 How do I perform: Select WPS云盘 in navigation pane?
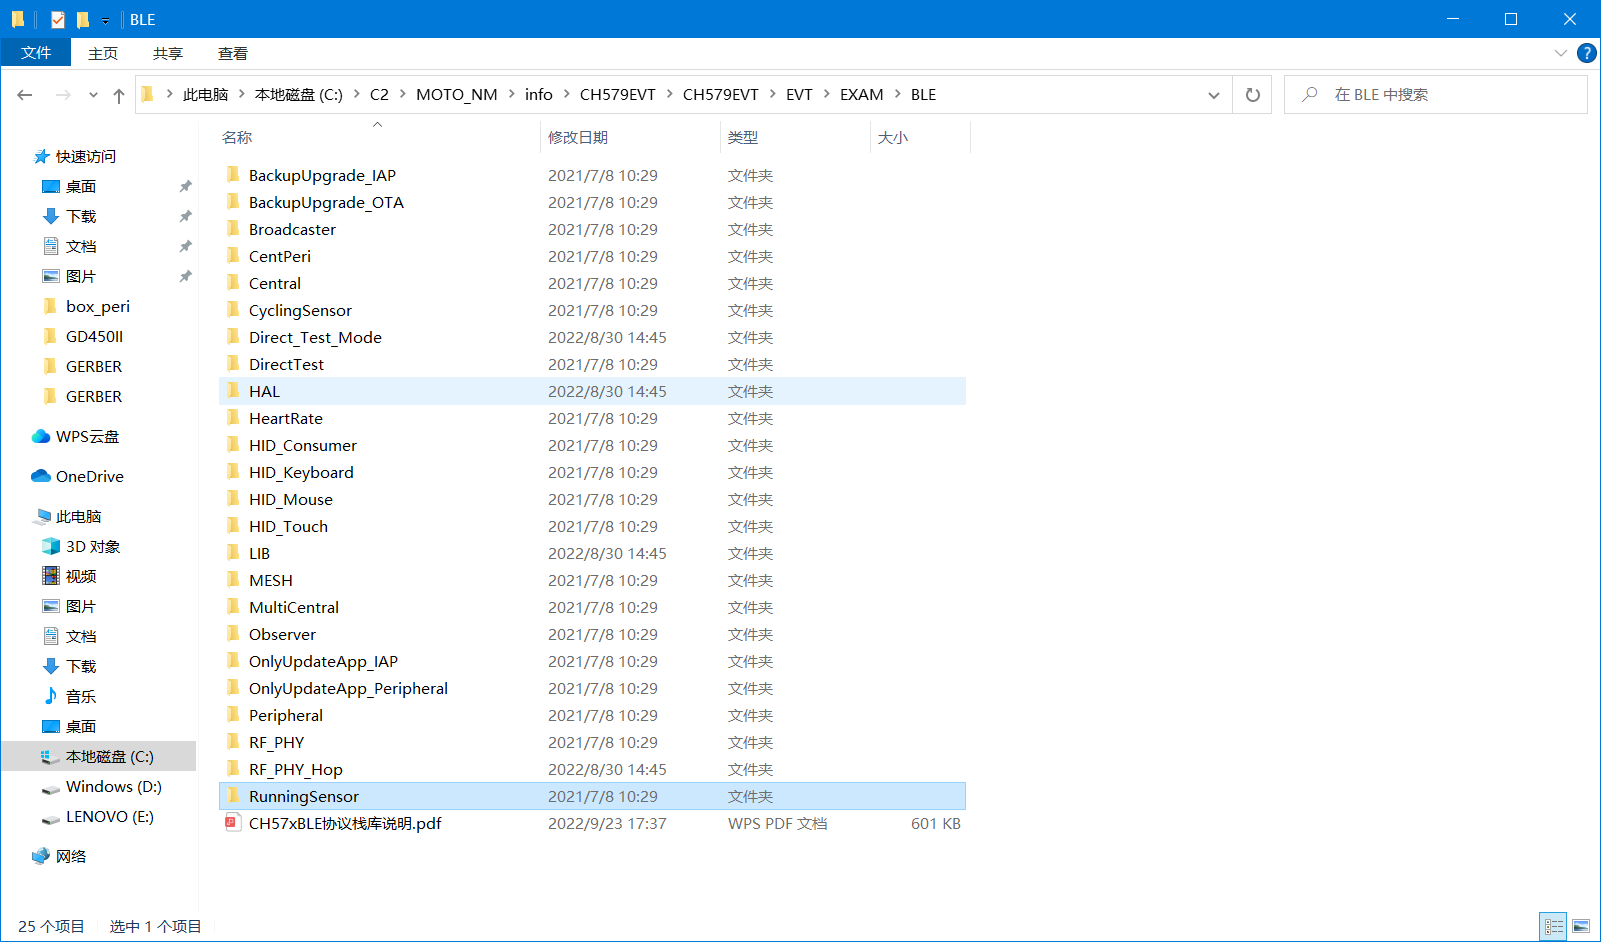pos(87,437)
